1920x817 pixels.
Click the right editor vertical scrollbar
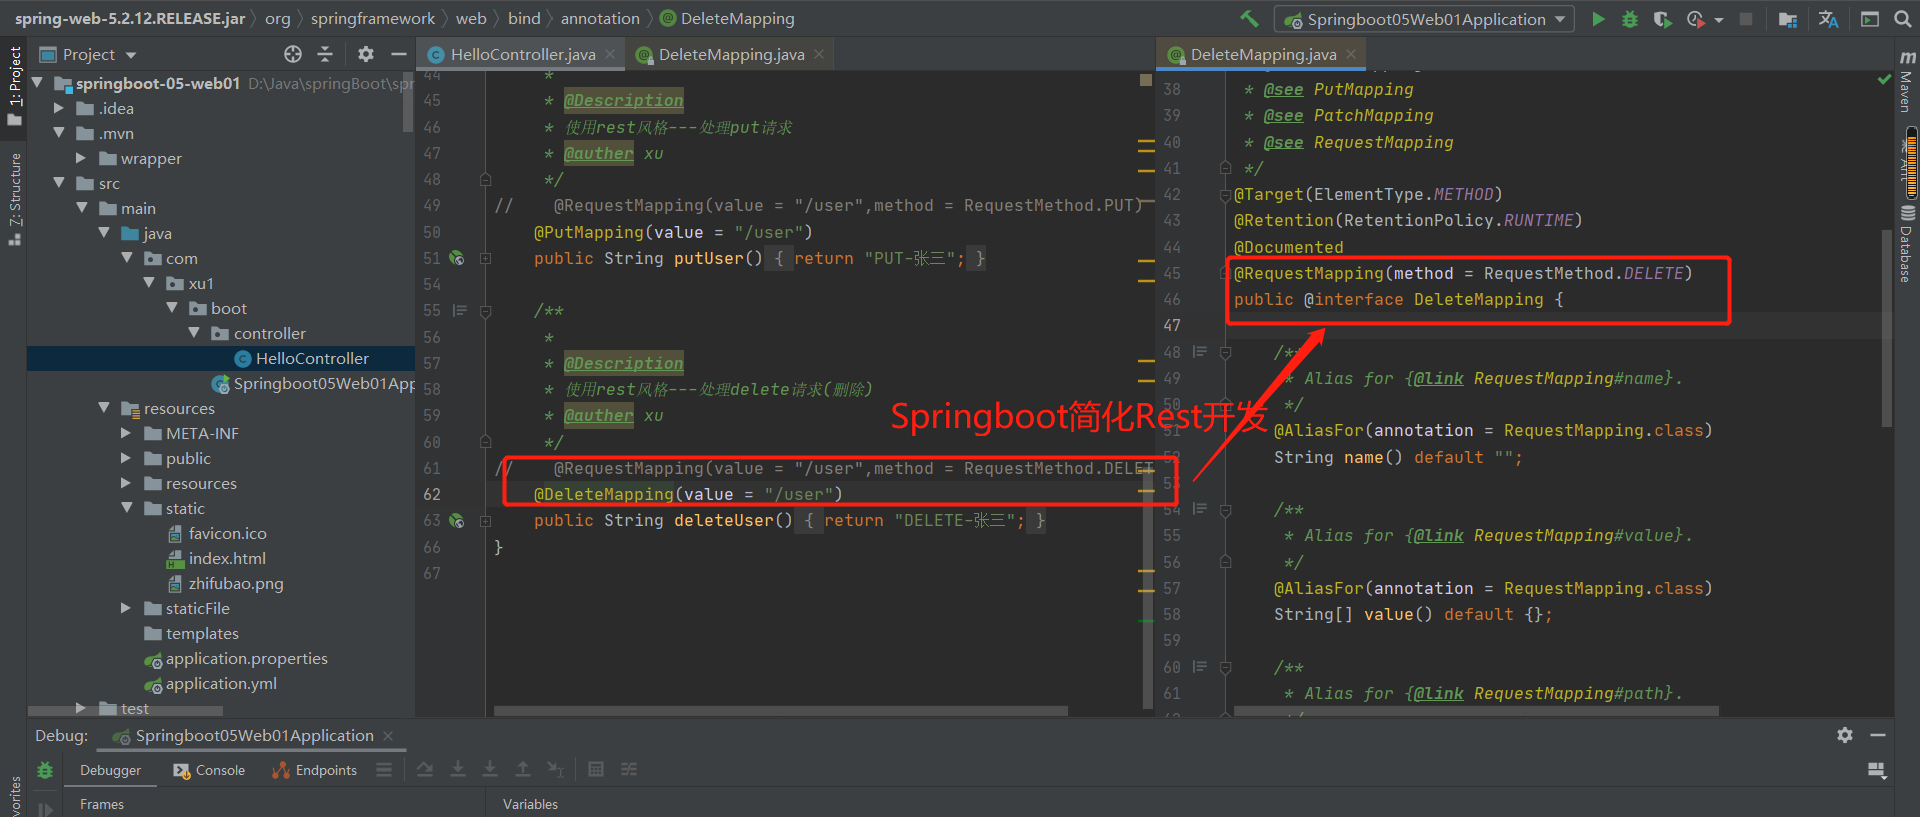click(x=1887, y=327)
